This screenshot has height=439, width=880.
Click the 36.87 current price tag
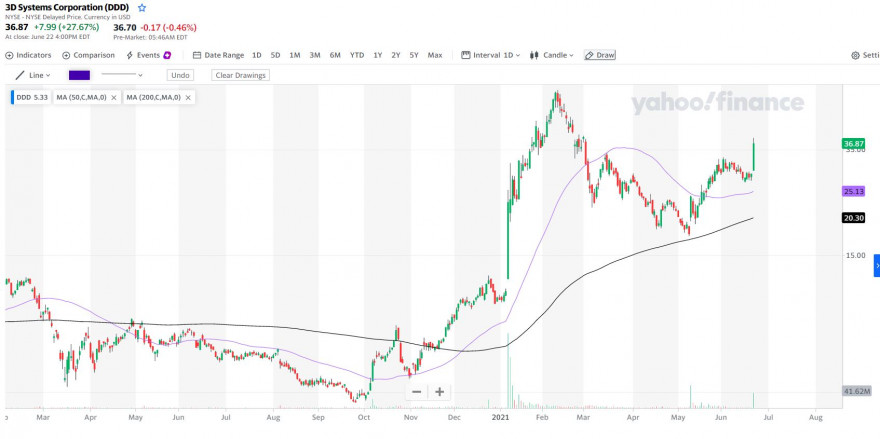[x=854, y=144]
